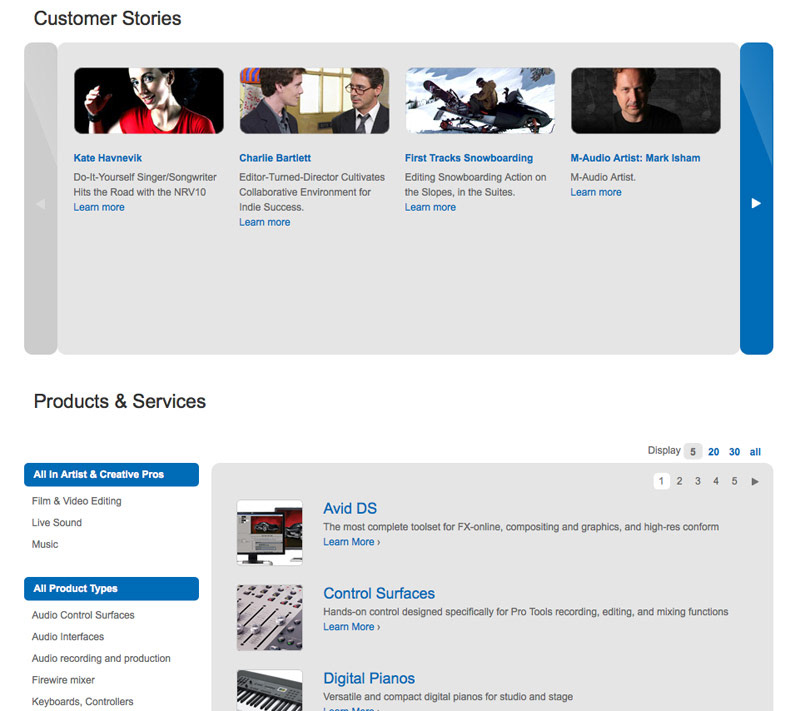Advance the Customer Stories carousel with right arrow
Viewport: 800px width, 711px height.
(756, 198)
